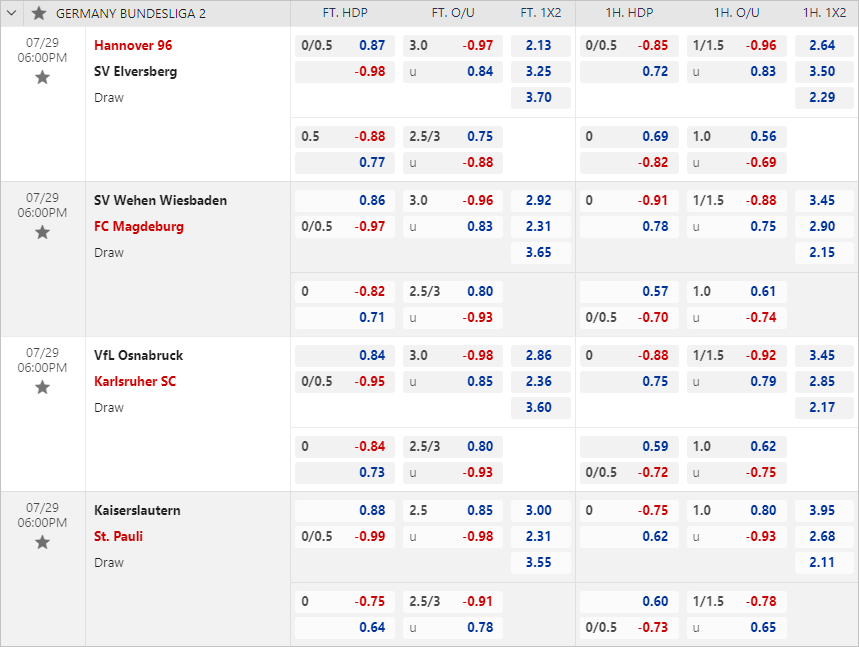This screenshot has height=647, width=859.
Task: Bet 1H draw at 2.11
Action: [824, 563]
